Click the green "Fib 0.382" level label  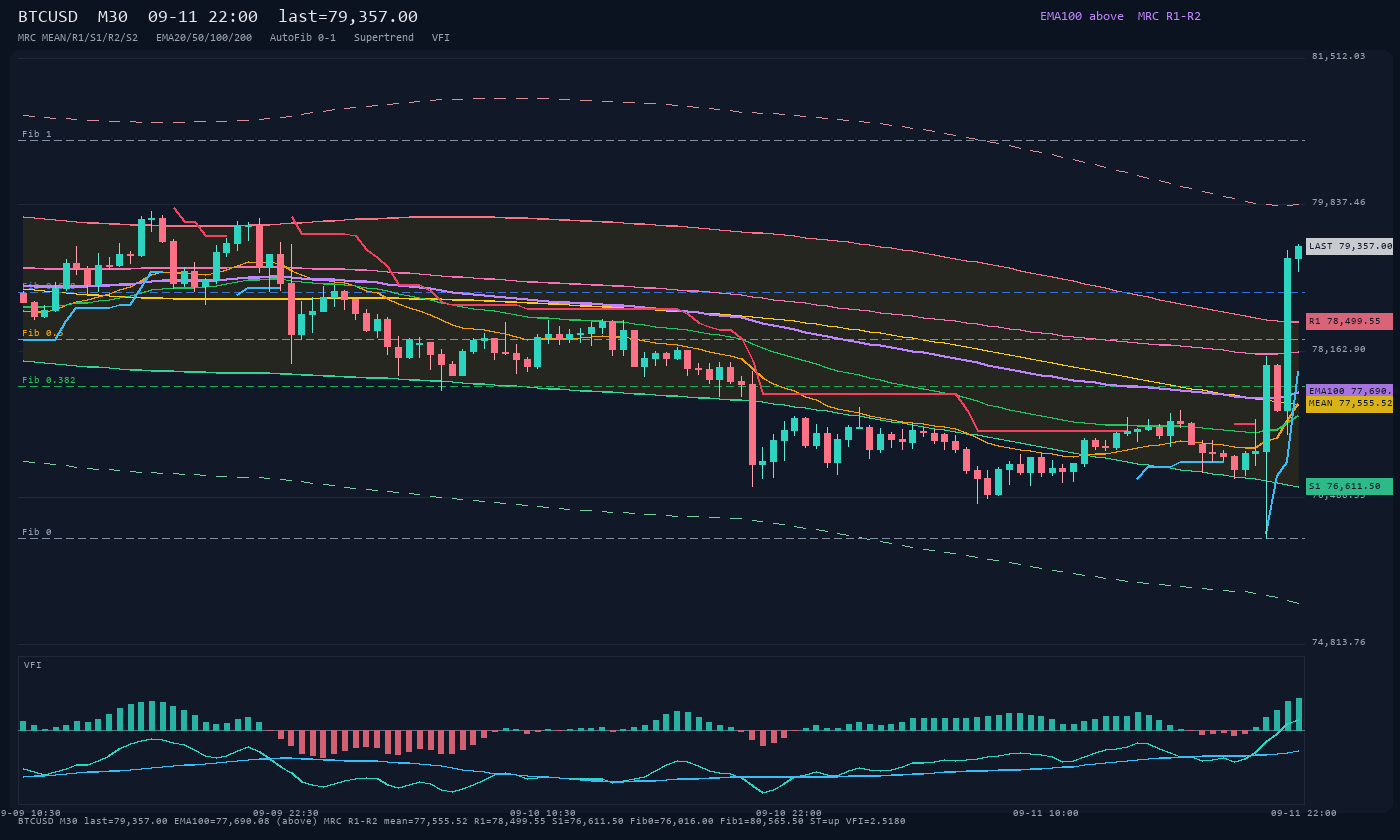49,380
